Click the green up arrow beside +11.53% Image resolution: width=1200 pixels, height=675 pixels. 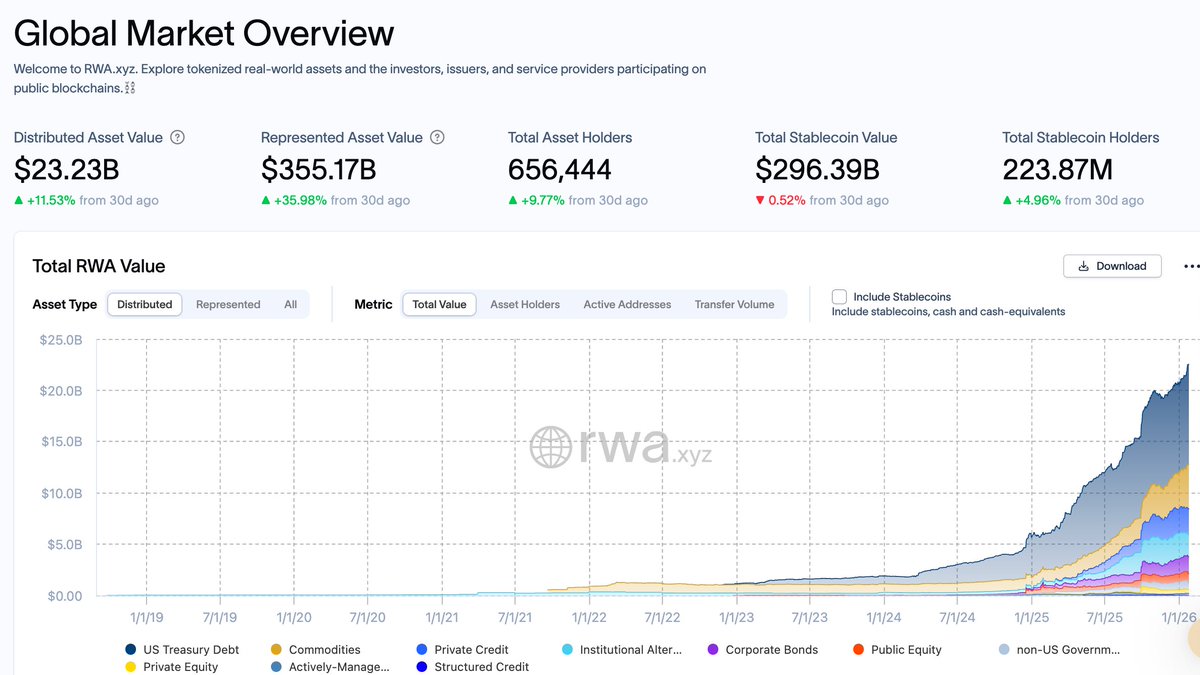tap(18, 200)
